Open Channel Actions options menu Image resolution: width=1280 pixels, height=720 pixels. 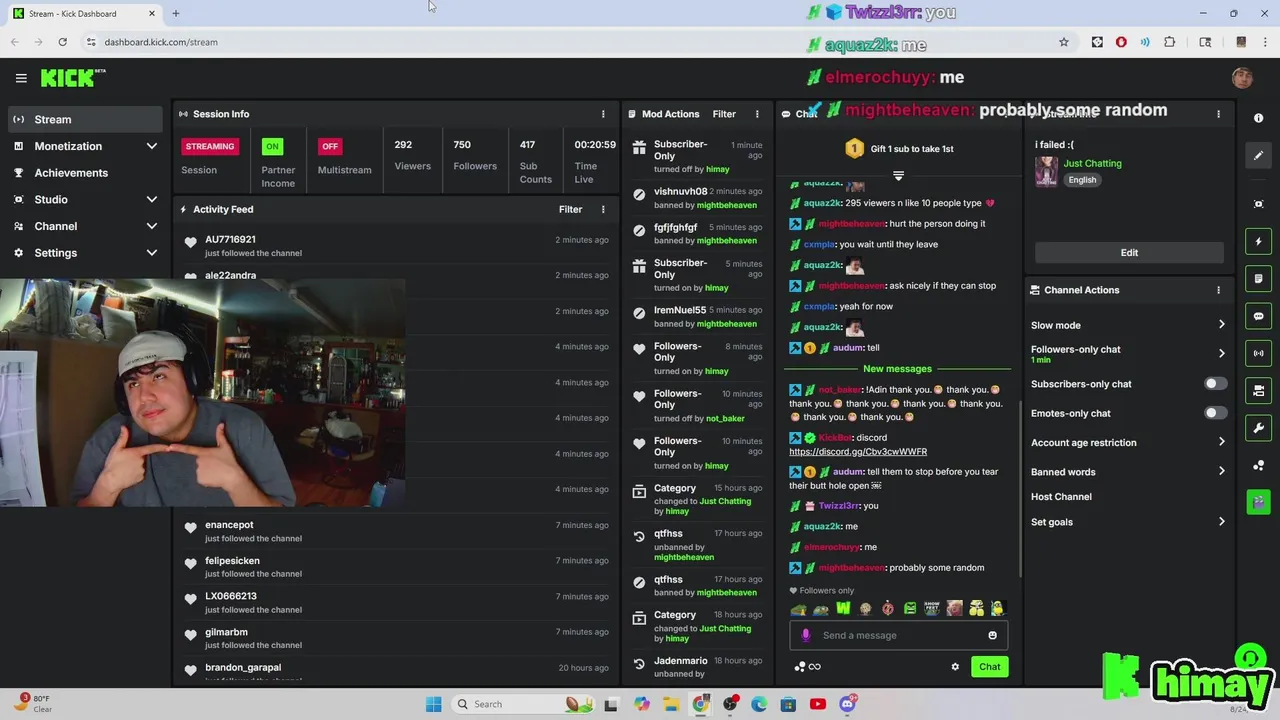pyautogui.click(x=1218, y=290)
